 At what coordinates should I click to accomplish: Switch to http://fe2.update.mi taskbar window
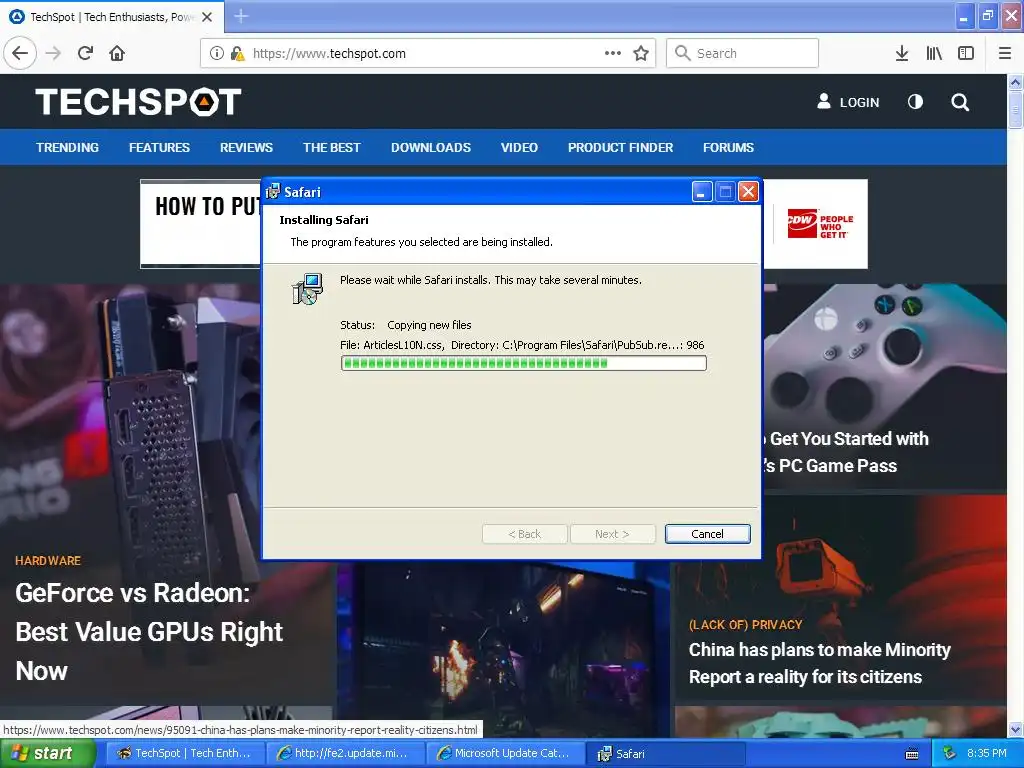point(345,753)
